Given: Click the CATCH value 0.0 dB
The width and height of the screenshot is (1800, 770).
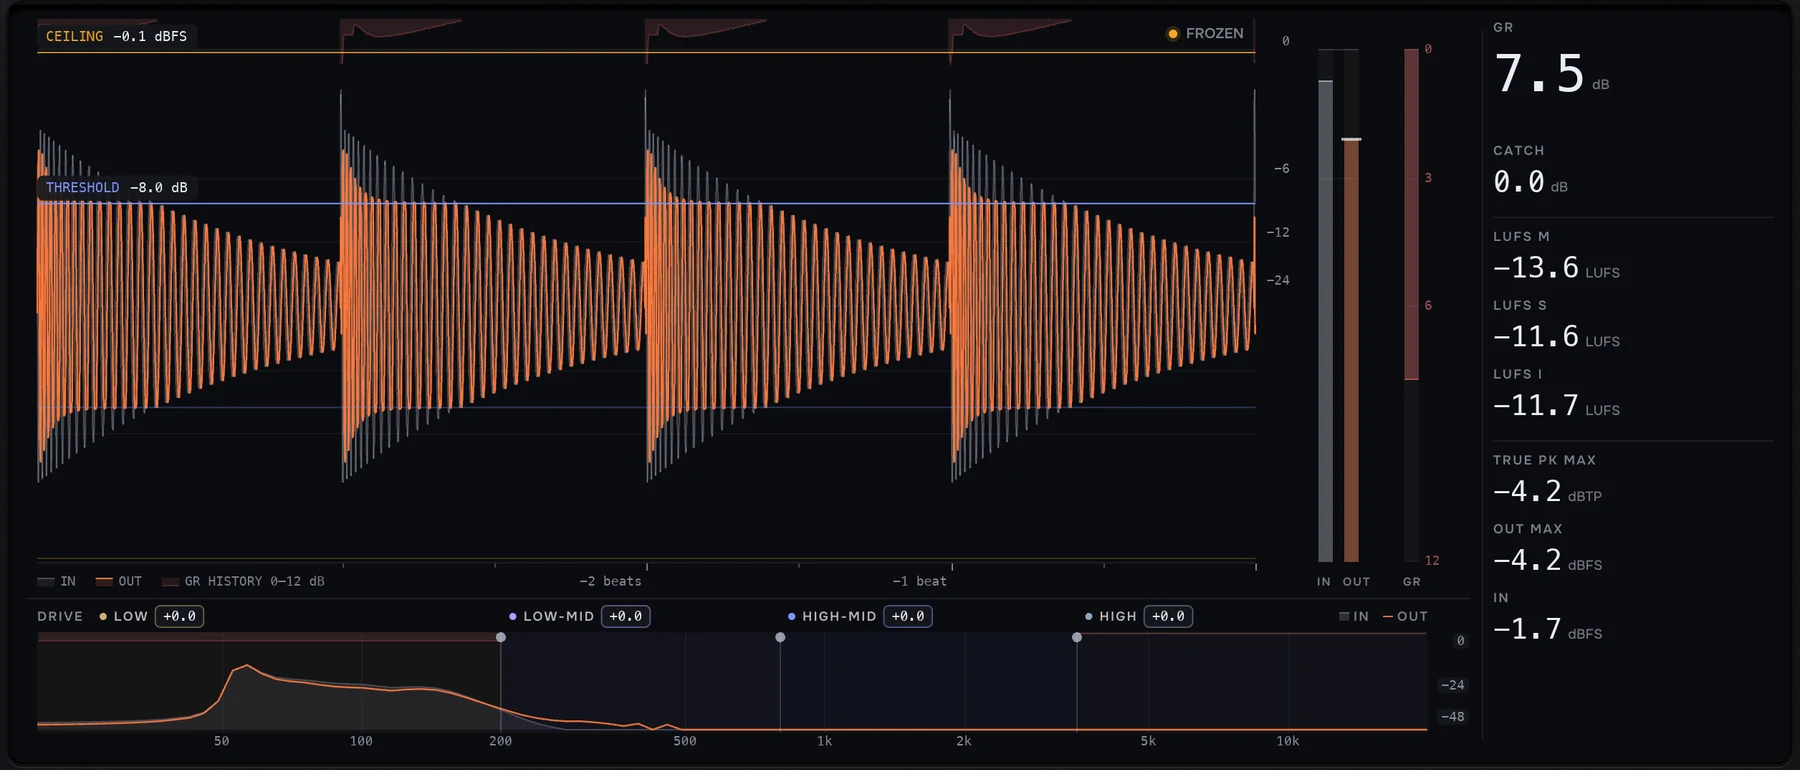Looking at the screenshot, I should [1530, 182].
